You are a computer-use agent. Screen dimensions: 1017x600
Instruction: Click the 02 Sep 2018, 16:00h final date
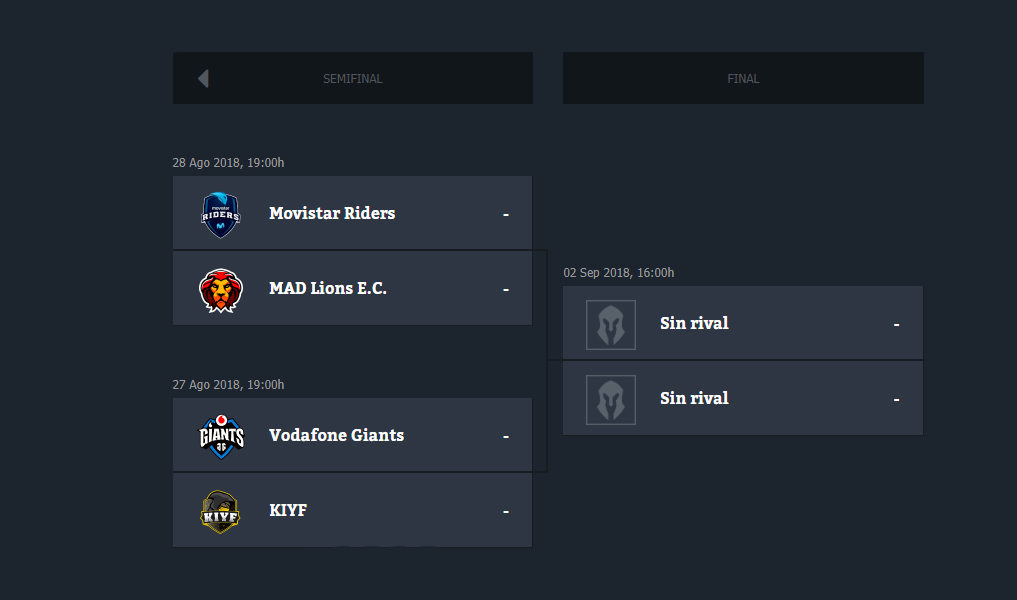coord(619,273)
